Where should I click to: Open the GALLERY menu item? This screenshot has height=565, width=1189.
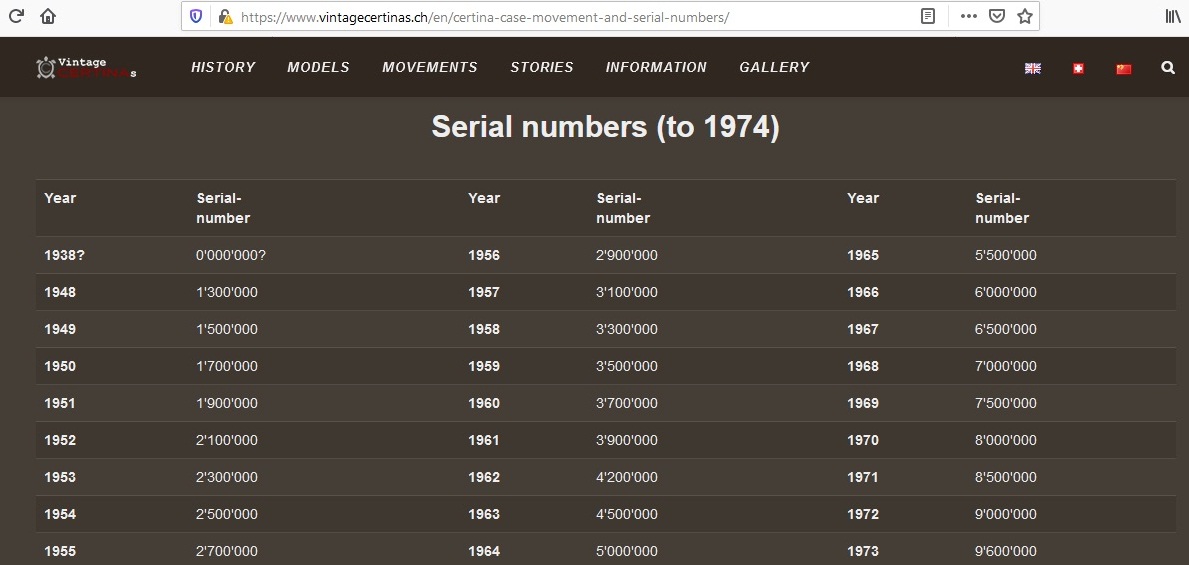click(774, 67)
